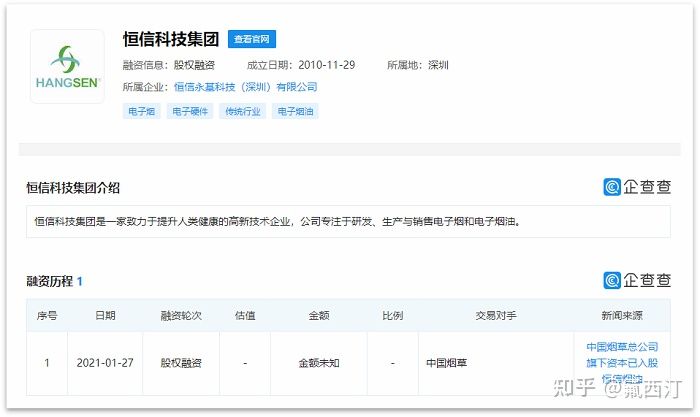Click the 序号 column header

coord(47,316)
